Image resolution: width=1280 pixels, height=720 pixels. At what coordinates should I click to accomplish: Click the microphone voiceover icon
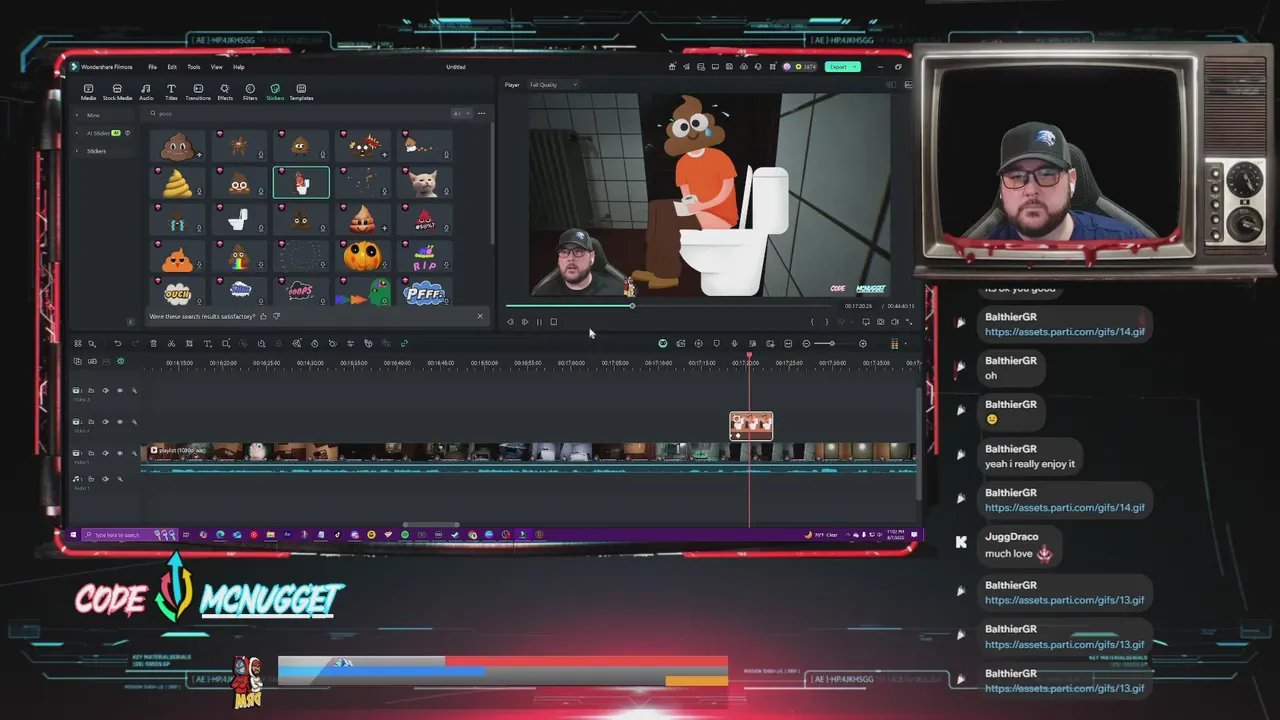(734, 343)
